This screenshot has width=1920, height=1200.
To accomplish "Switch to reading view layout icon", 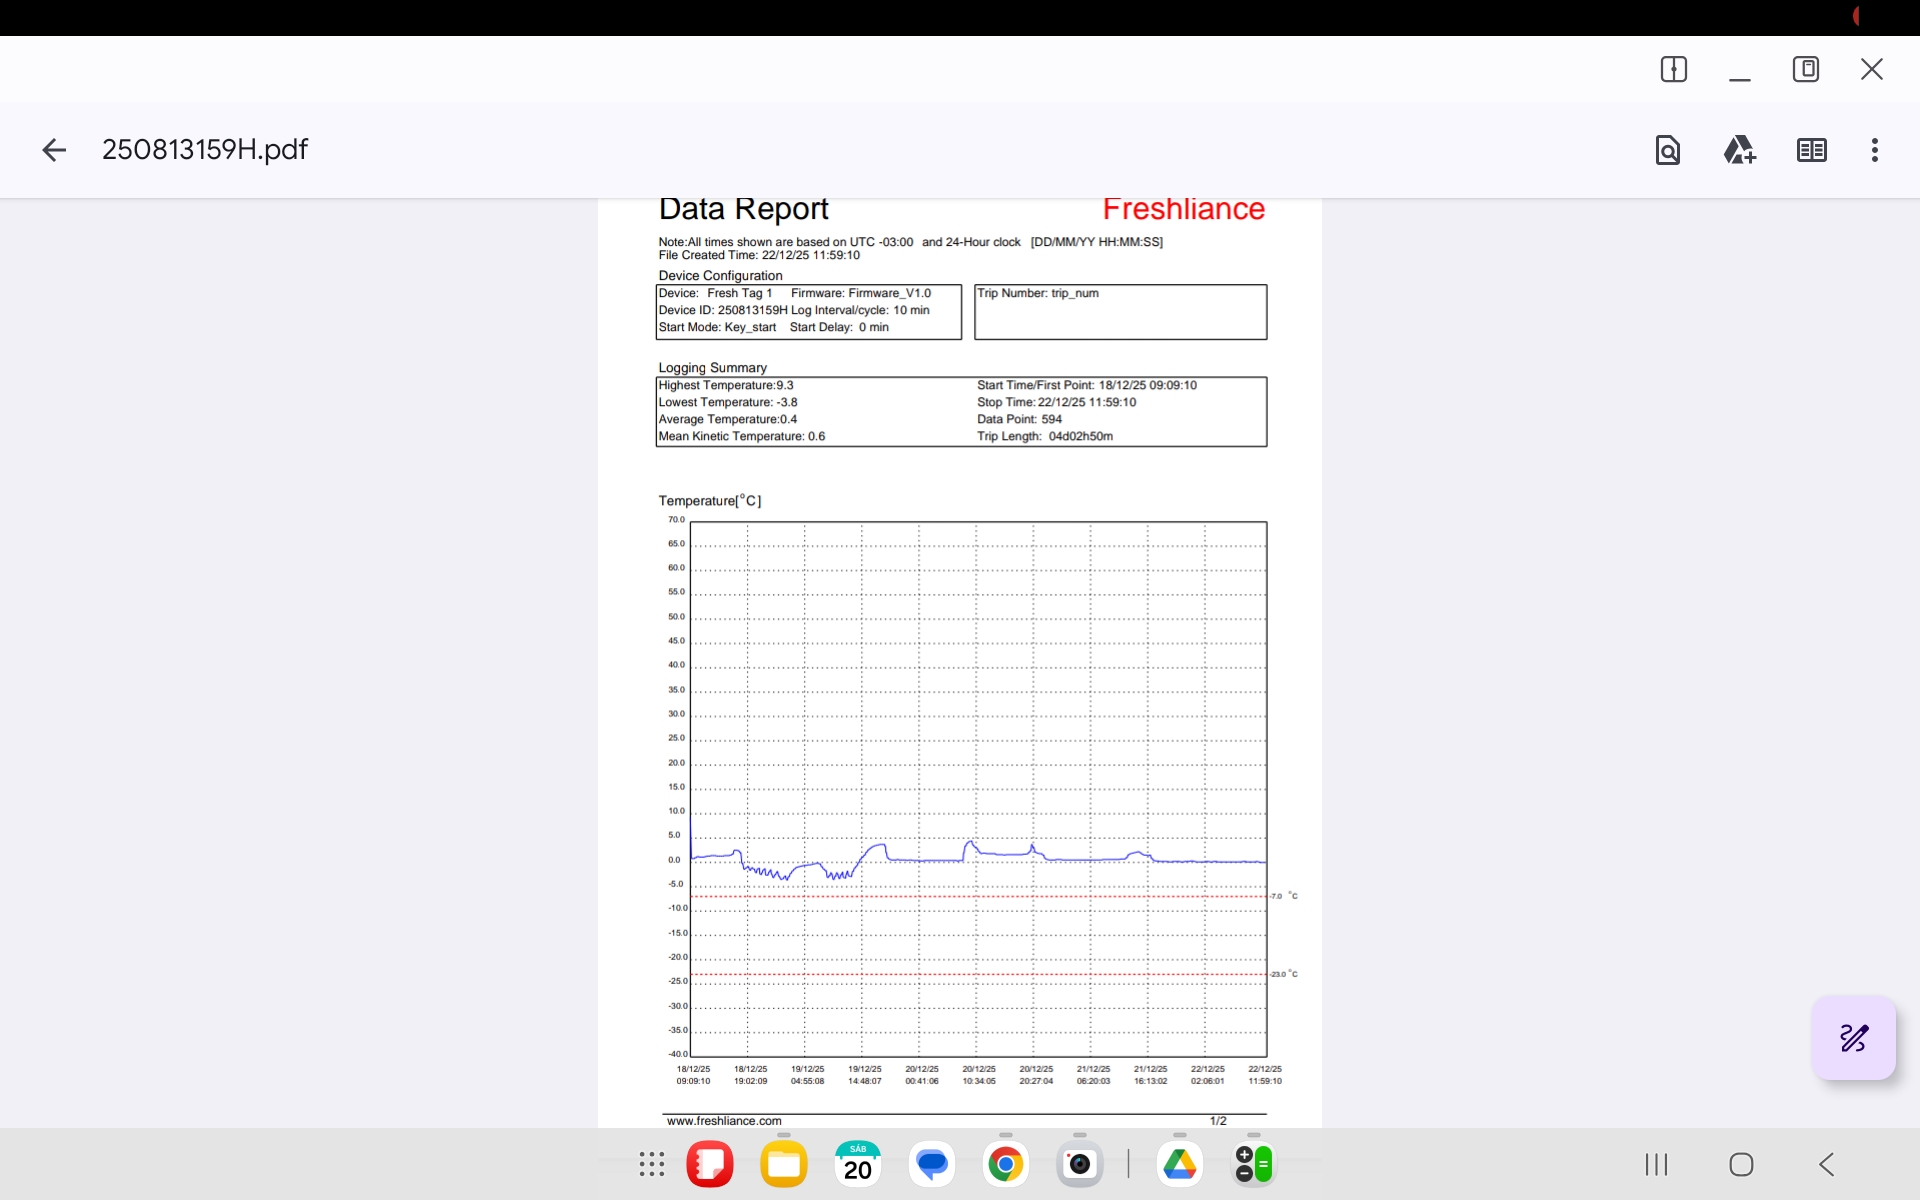I will pyautogui.click(x=1811, y=150).
